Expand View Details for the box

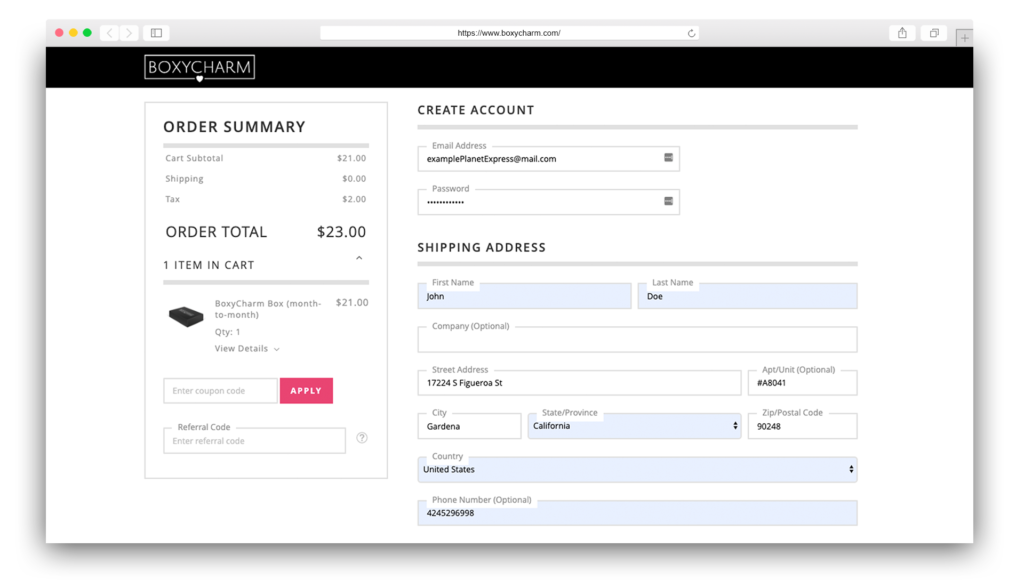click(247, 349)
